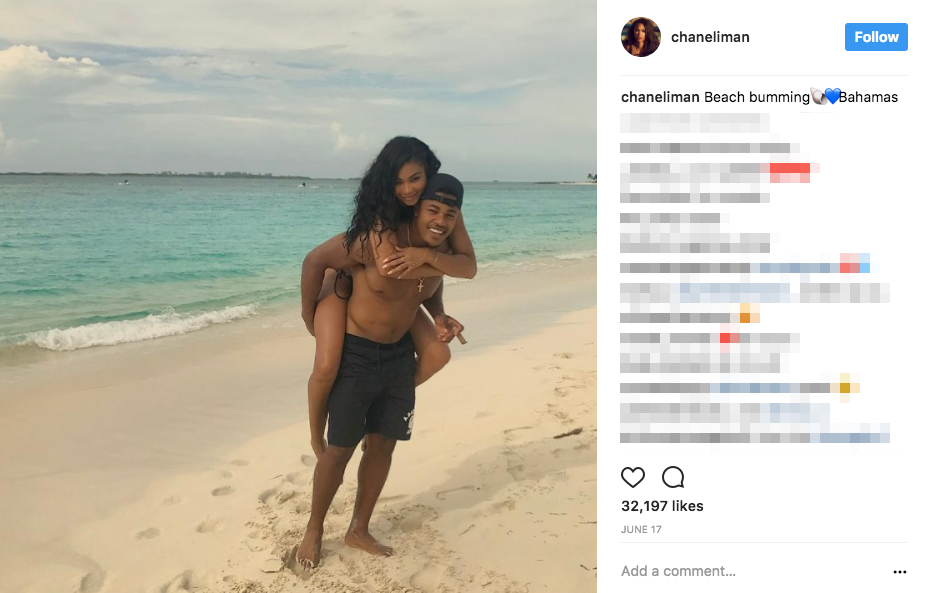Open chaneliman username in the post header
This screenshot has height=593, width=927.
pos(710,37)
